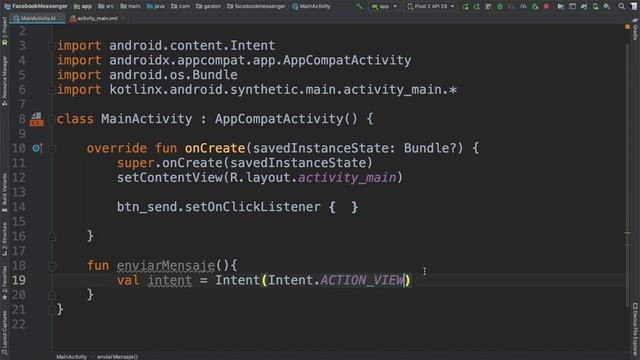
Task: Click the magnifier Search Everywhere icon
Action: 621,6
